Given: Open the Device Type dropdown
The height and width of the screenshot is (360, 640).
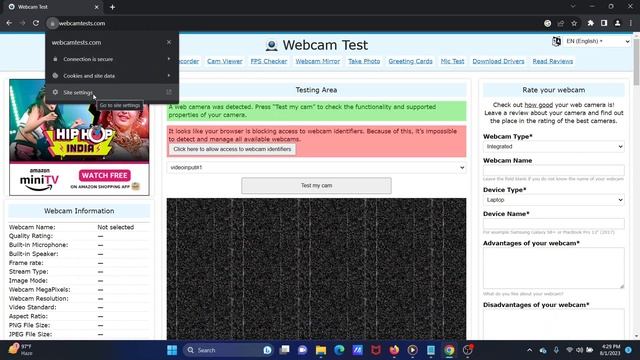Looking at the screenshot, I should click(553, 200).
